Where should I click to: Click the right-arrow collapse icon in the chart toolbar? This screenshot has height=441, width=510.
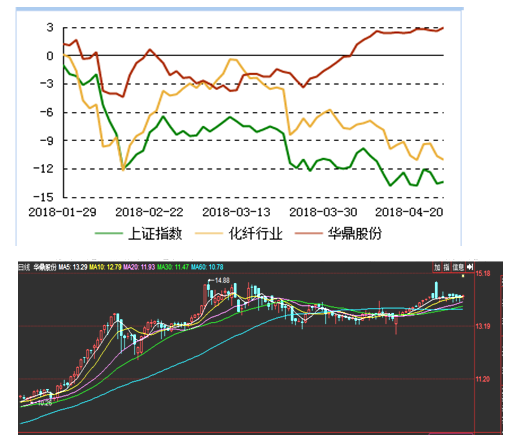pos(470,267)
